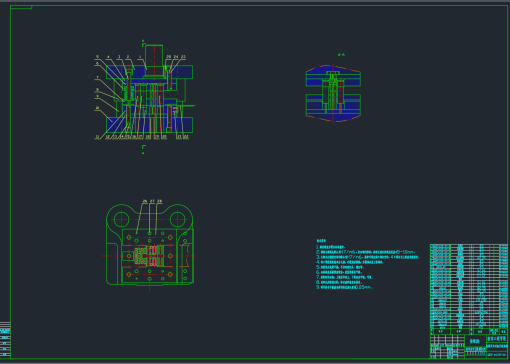
Task: Select the A-A section view drawing
Action: point(333,93)
